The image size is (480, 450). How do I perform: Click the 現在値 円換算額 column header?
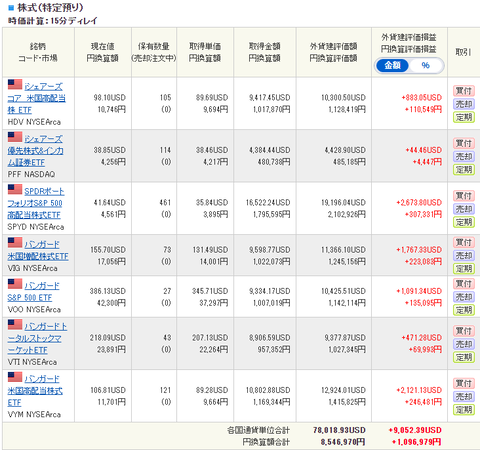[103, 52]
